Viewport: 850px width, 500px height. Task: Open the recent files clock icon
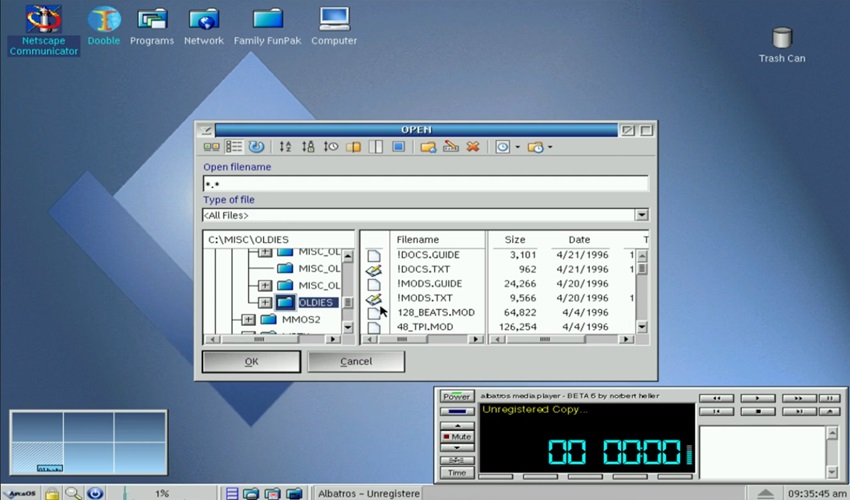(x=503, y=147)
